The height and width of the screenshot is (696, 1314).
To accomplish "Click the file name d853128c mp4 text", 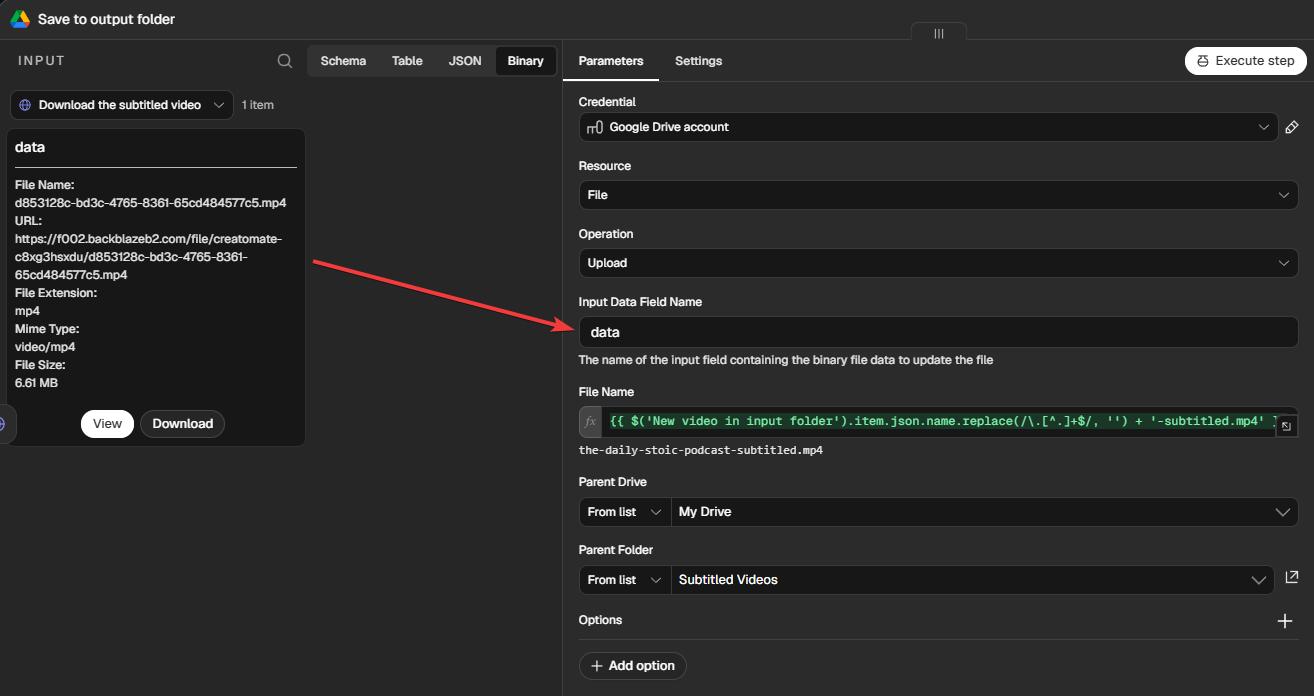I will click(151, 203).
